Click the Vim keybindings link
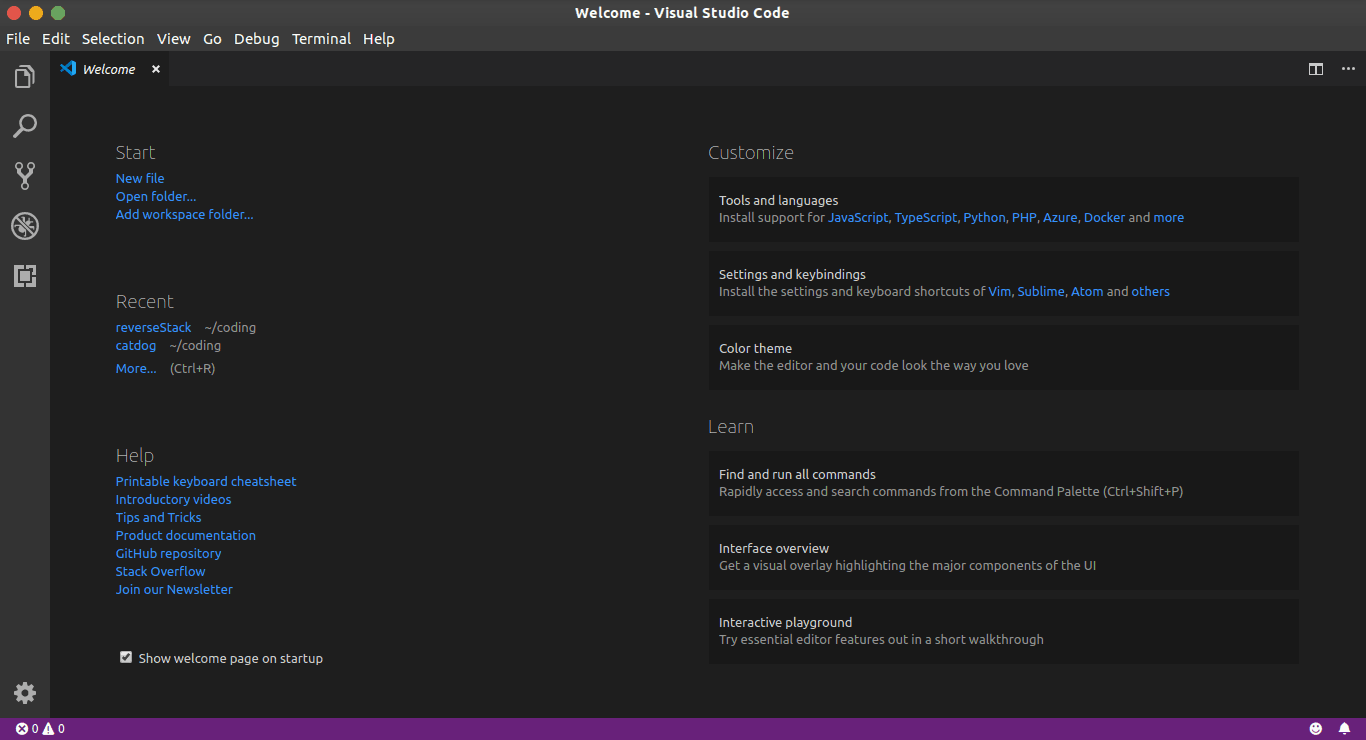This screenshot has width=1366, height=740. (1000, 291)
